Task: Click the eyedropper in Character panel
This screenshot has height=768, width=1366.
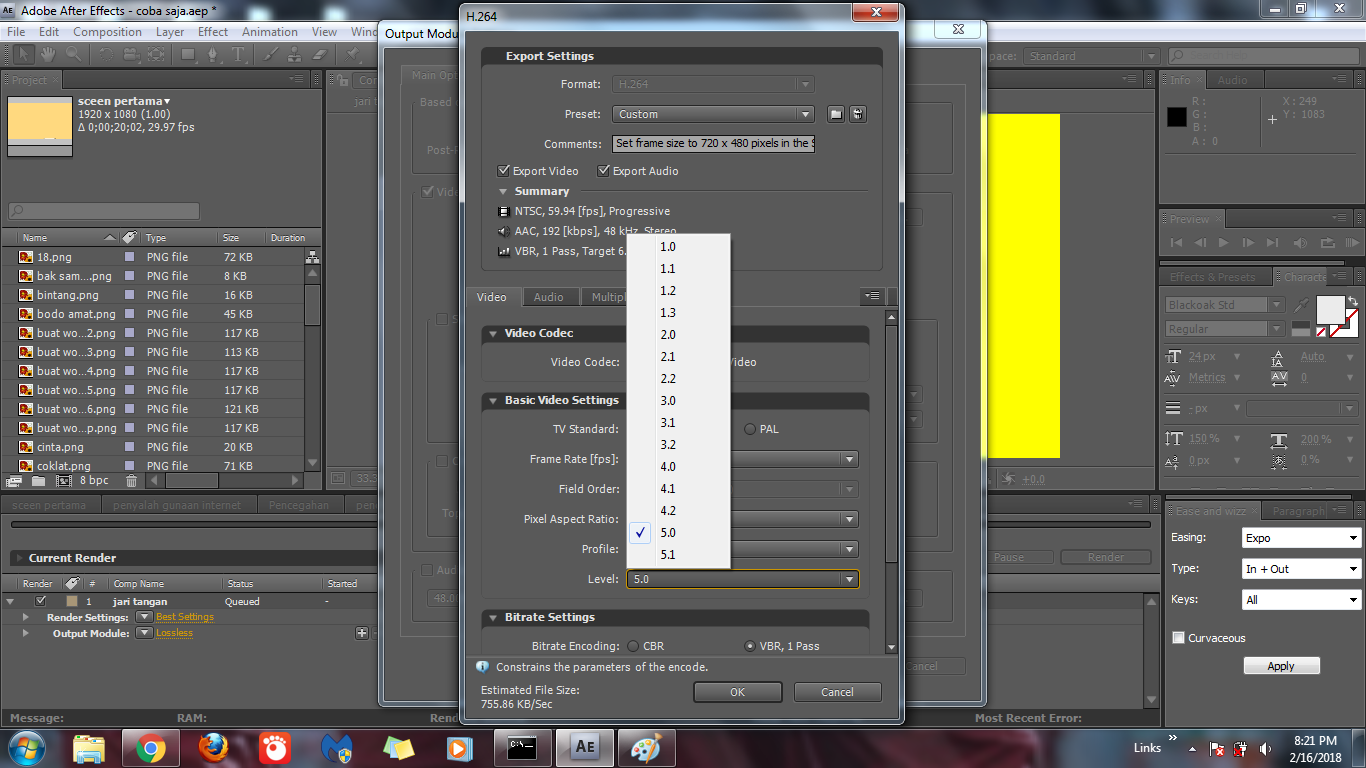Action: tap(1302, 304)
